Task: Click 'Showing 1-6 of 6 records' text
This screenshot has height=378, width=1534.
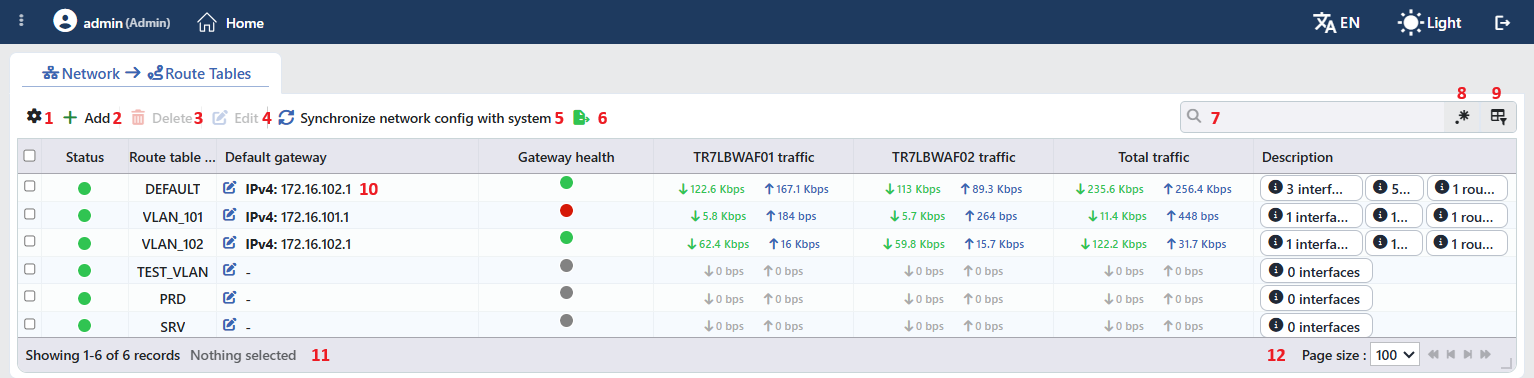Action: (x=103, y=355)
